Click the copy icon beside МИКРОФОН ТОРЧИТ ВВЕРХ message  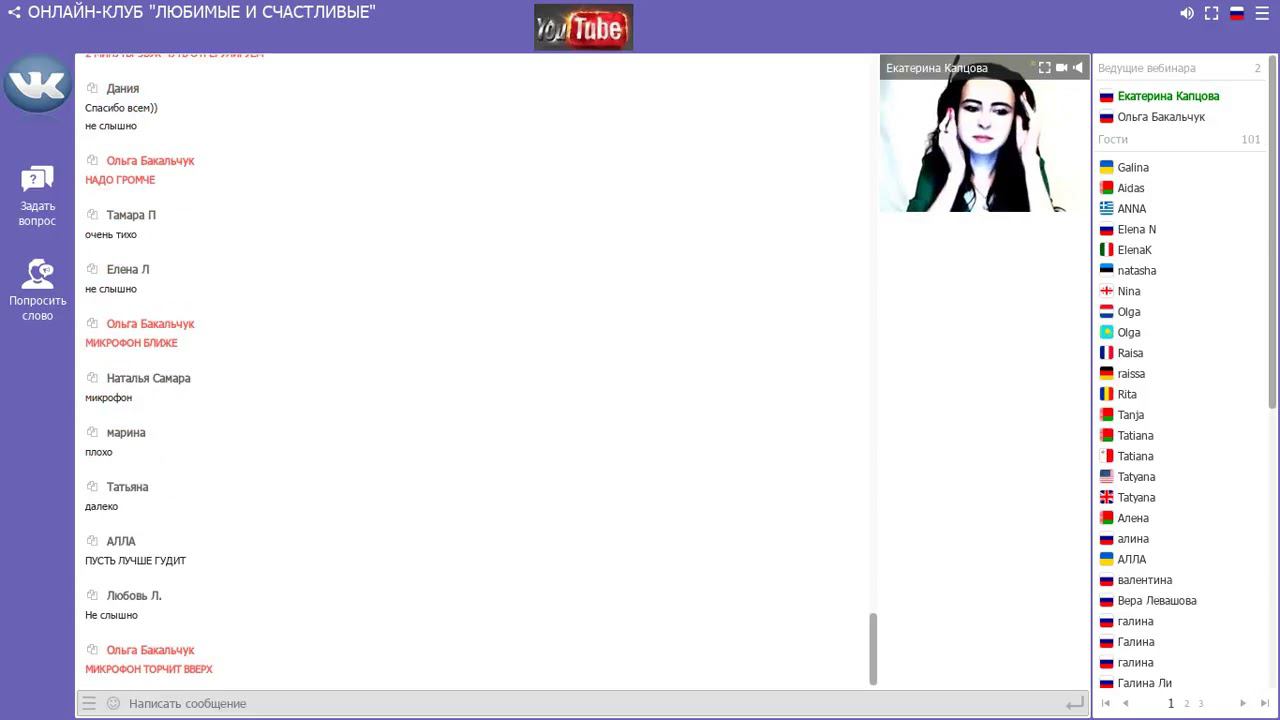[x=92, y=650]
